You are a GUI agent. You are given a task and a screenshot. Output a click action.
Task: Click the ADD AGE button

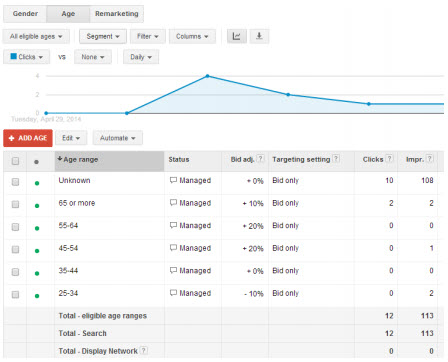(28, 138)
